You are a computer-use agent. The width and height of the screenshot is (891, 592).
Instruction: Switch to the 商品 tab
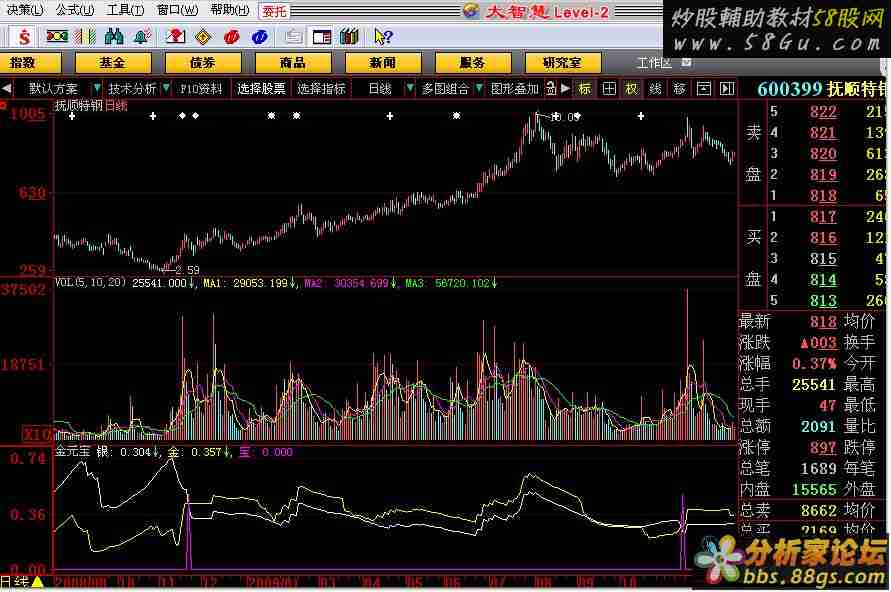(x=293, y=62)
